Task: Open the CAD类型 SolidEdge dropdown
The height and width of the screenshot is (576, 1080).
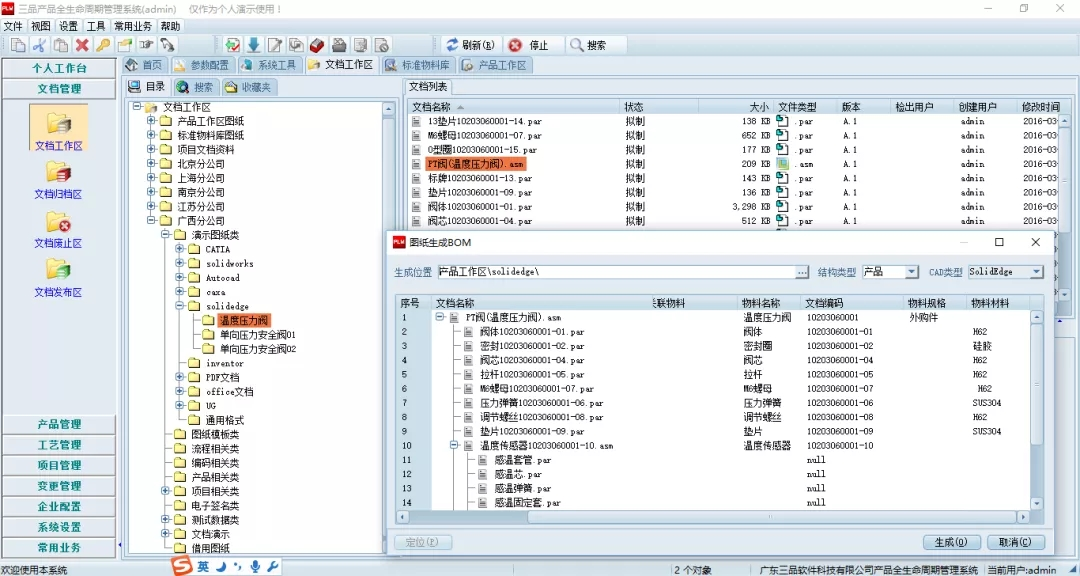Action: click(x=1036, y=272)
